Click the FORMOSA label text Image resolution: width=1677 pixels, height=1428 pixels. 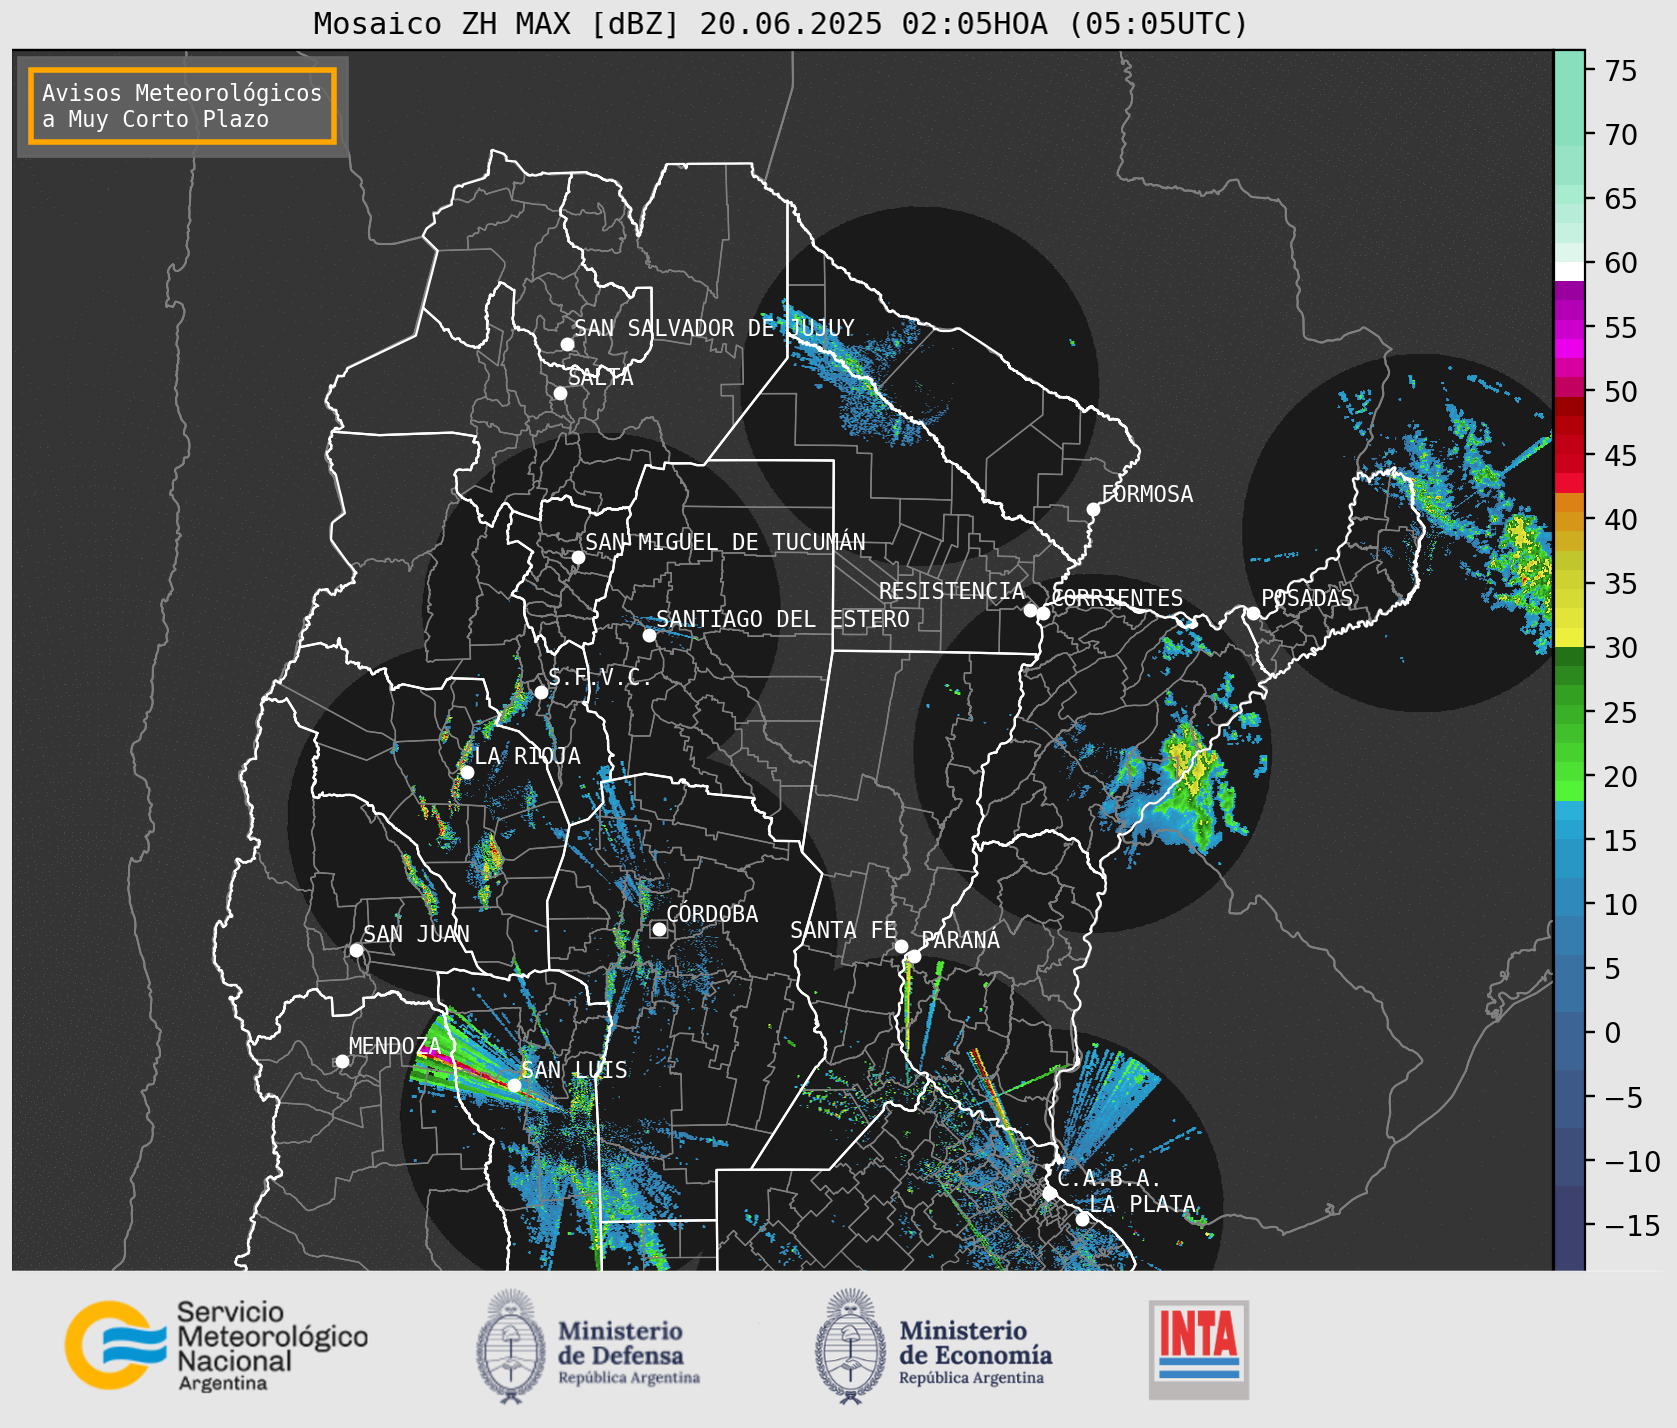click(x=1147, y=494)
